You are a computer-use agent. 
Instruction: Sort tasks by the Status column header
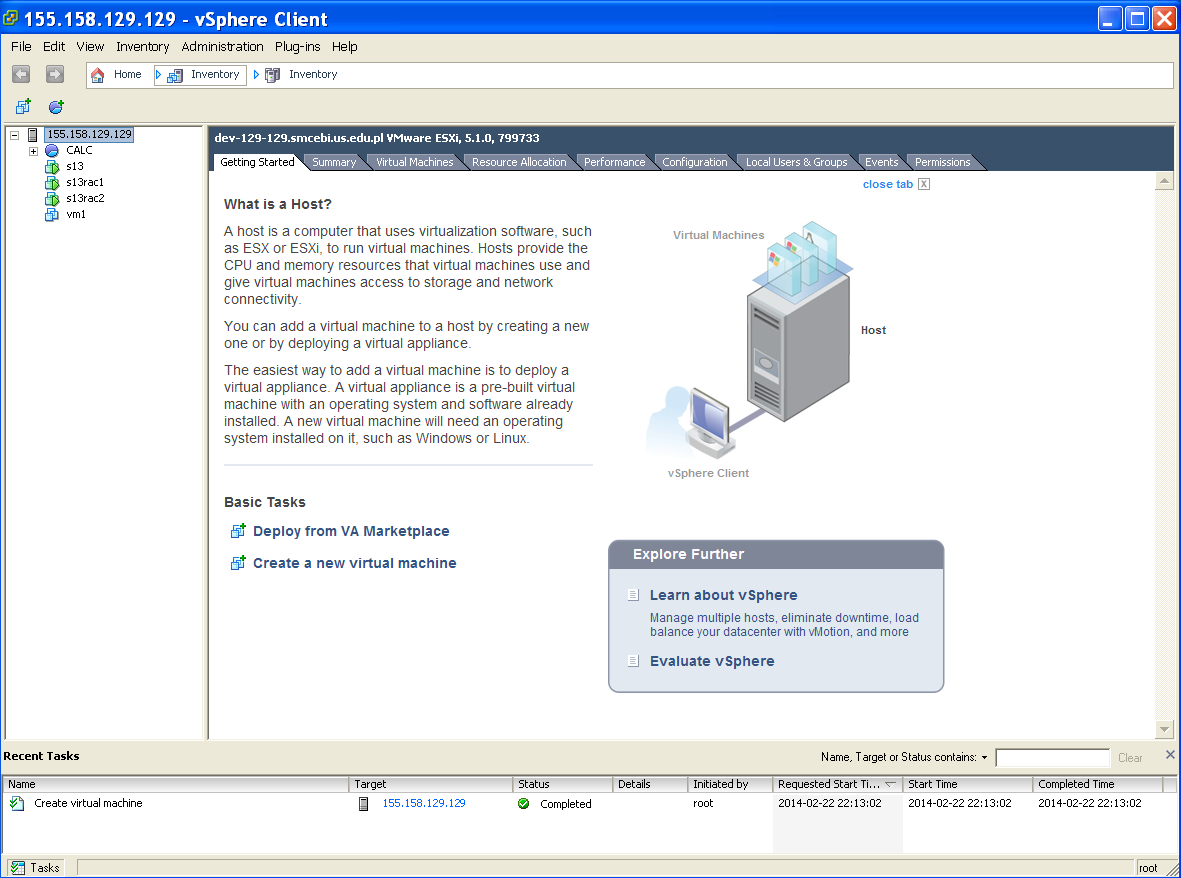click(x=563, y=784)
